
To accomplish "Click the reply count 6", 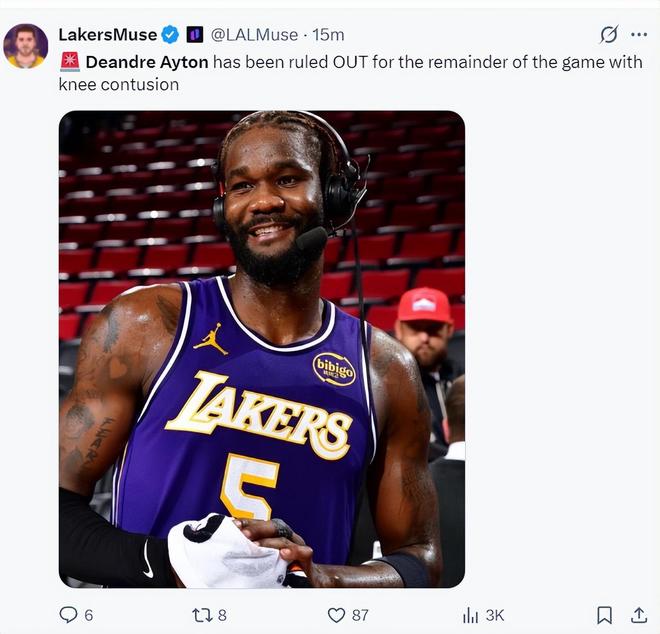I will 89,615.
